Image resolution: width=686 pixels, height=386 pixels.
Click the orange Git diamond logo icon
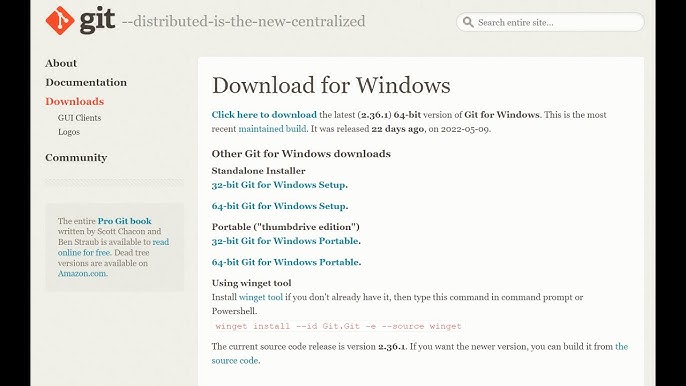tap(60, 20)
